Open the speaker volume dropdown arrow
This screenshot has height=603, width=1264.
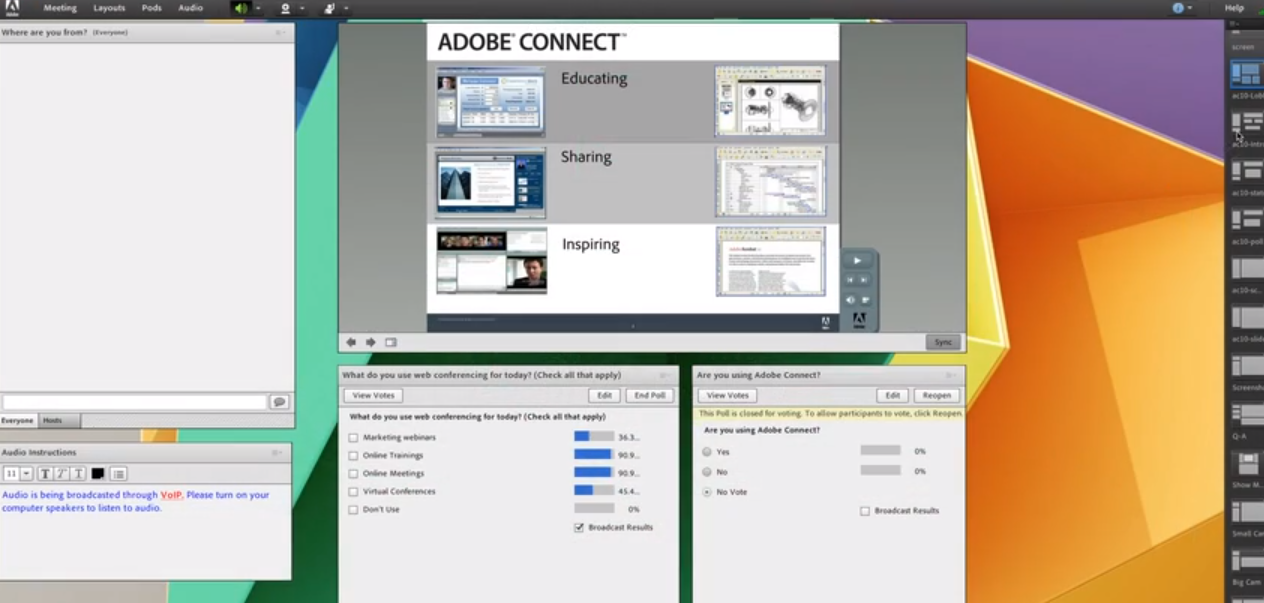258,8
